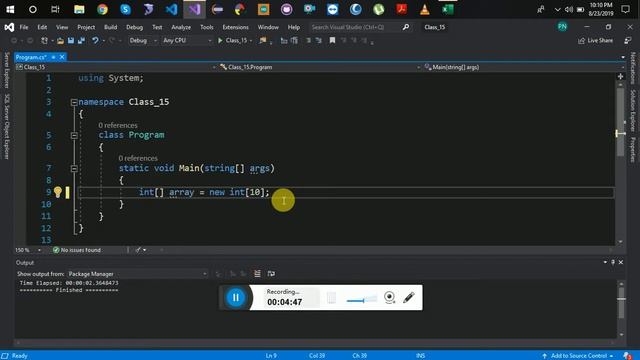
Task: Open the Visual Studio icon in the taskbar
Action: pos(194,9)
